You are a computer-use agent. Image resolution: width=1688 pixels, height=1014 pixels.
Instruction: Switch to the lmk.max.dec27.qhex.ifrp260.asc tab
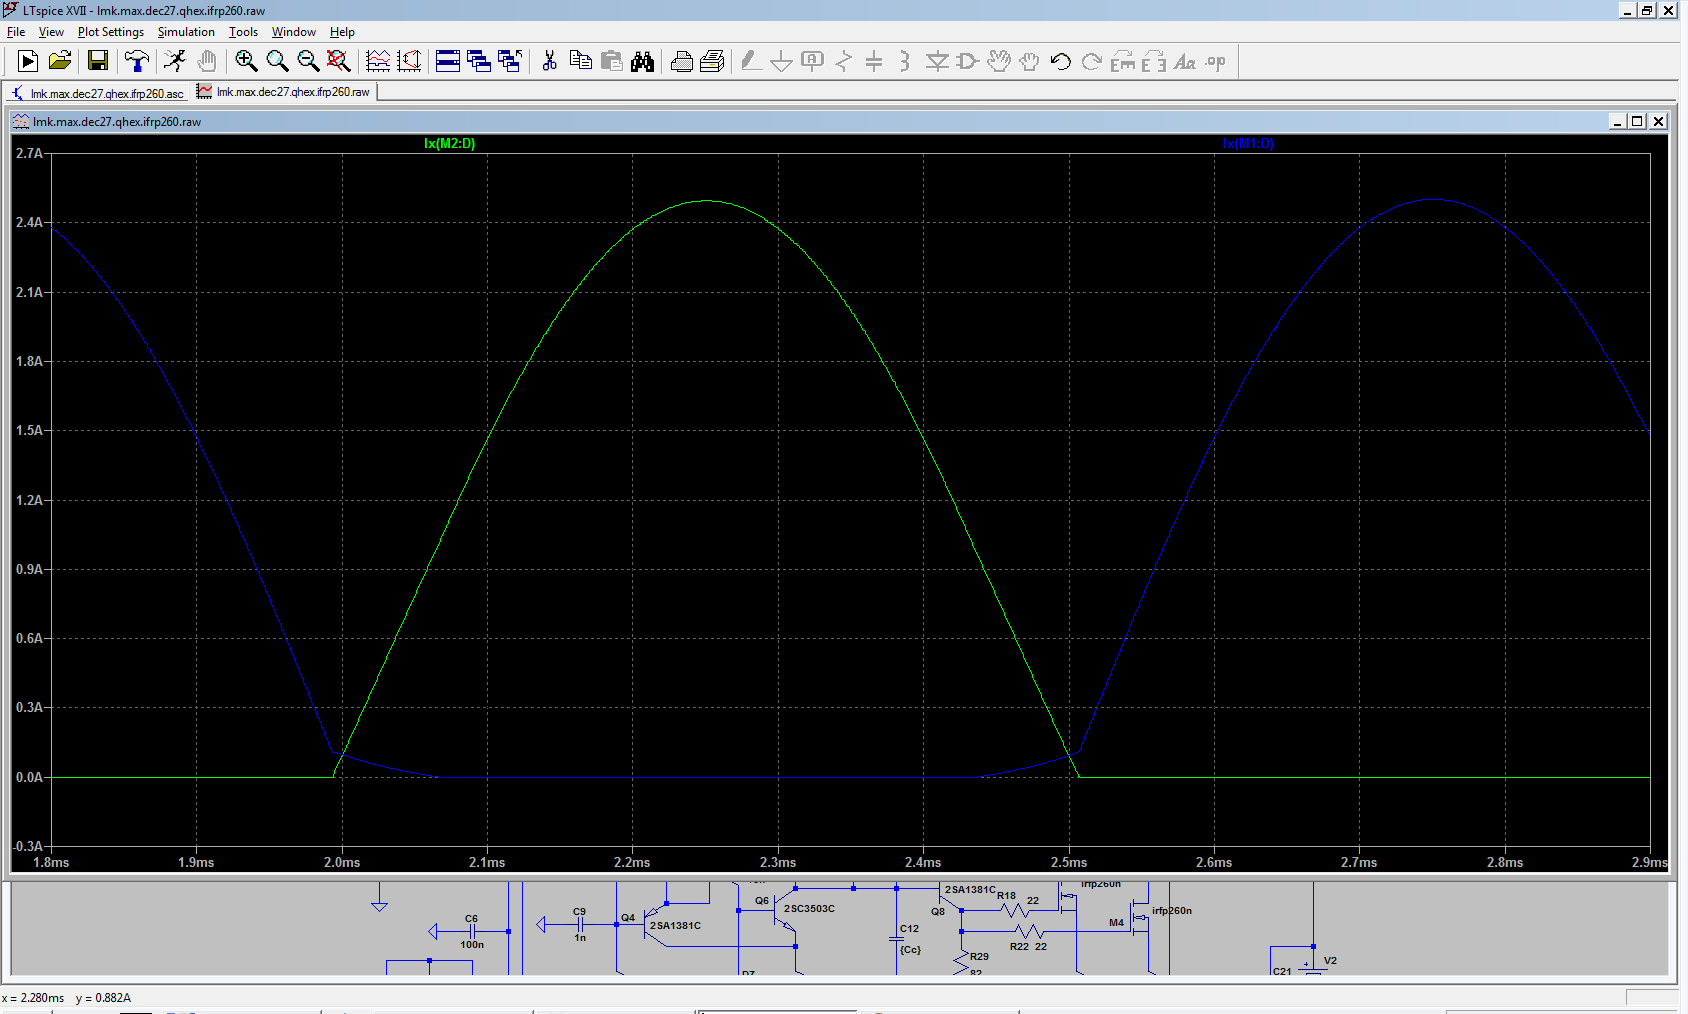(x=98, y=93)
